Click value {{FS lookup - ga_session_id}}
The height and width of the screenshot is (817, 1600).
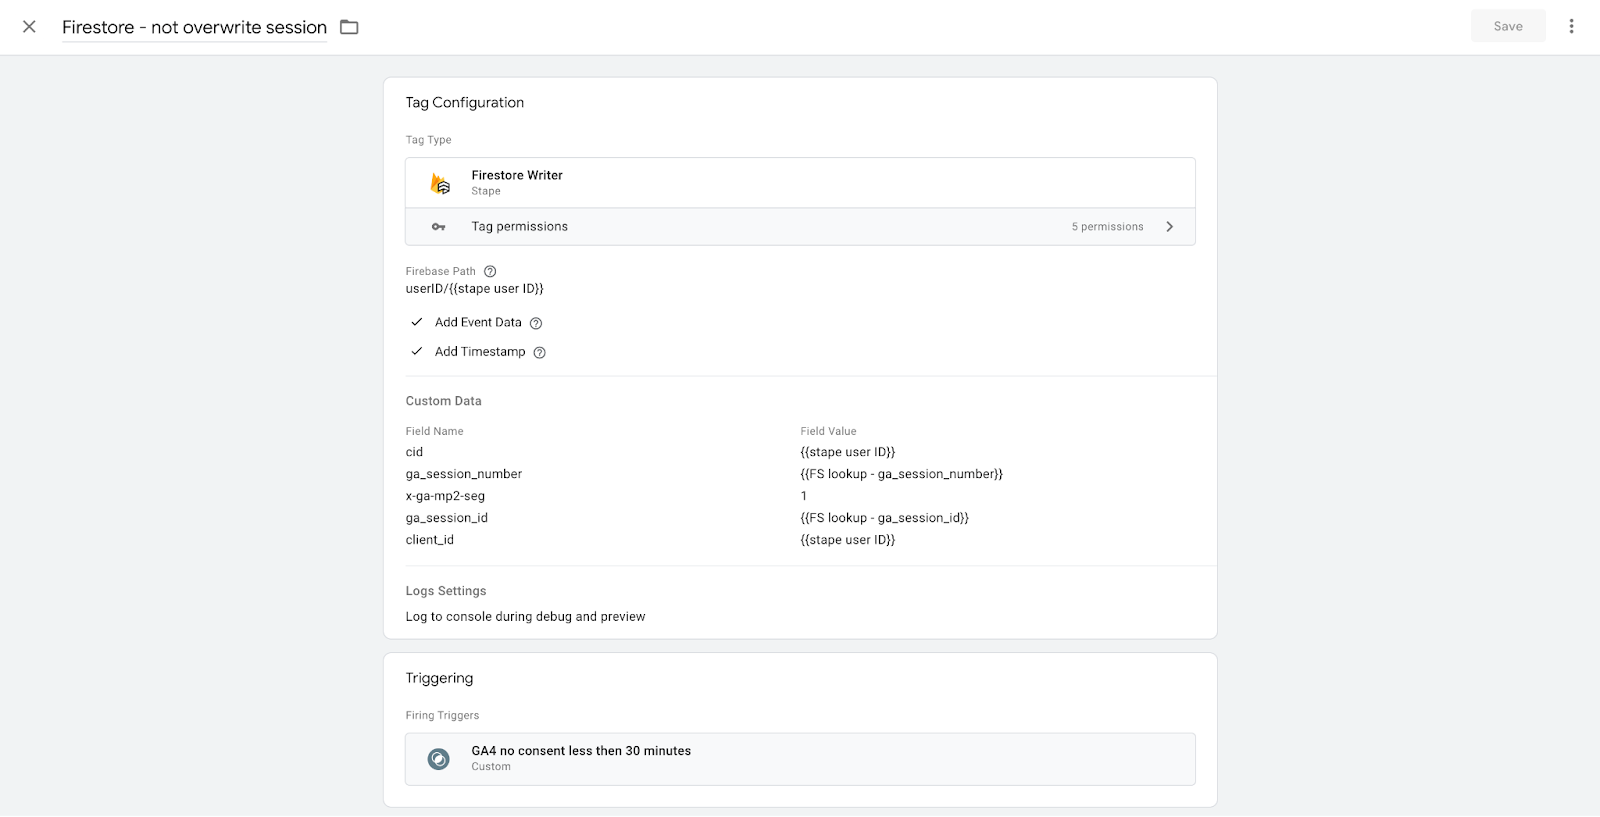coord(885,518)
